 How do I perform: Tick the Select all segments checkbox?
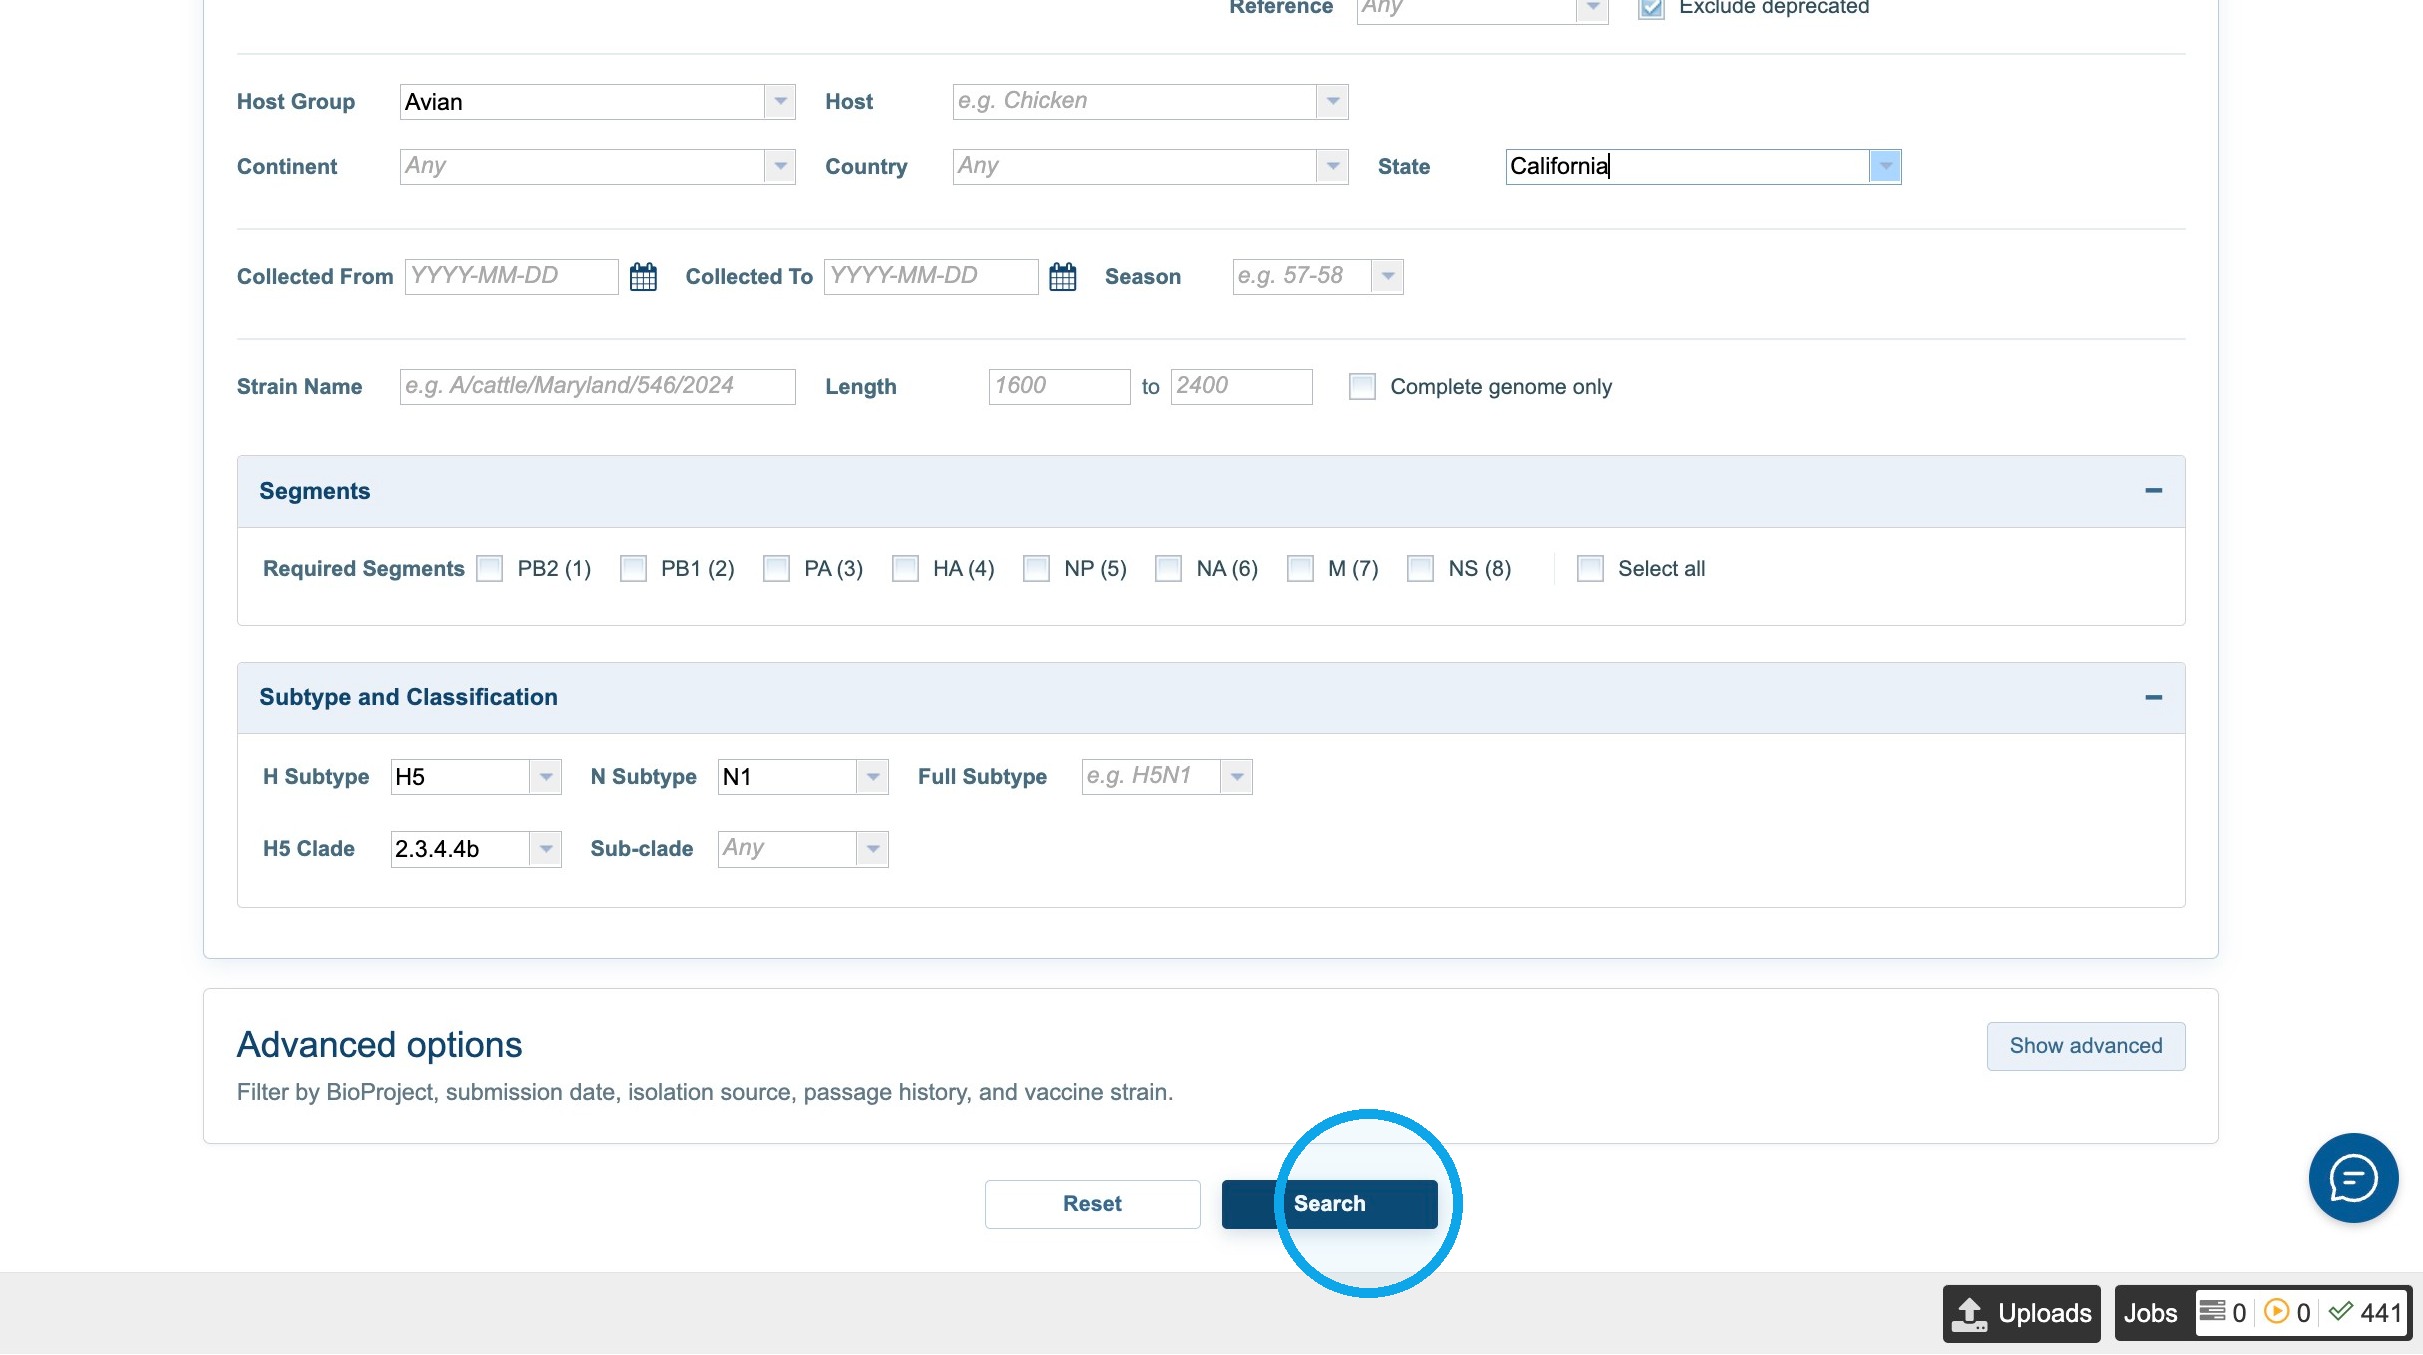click(1590, 569)
